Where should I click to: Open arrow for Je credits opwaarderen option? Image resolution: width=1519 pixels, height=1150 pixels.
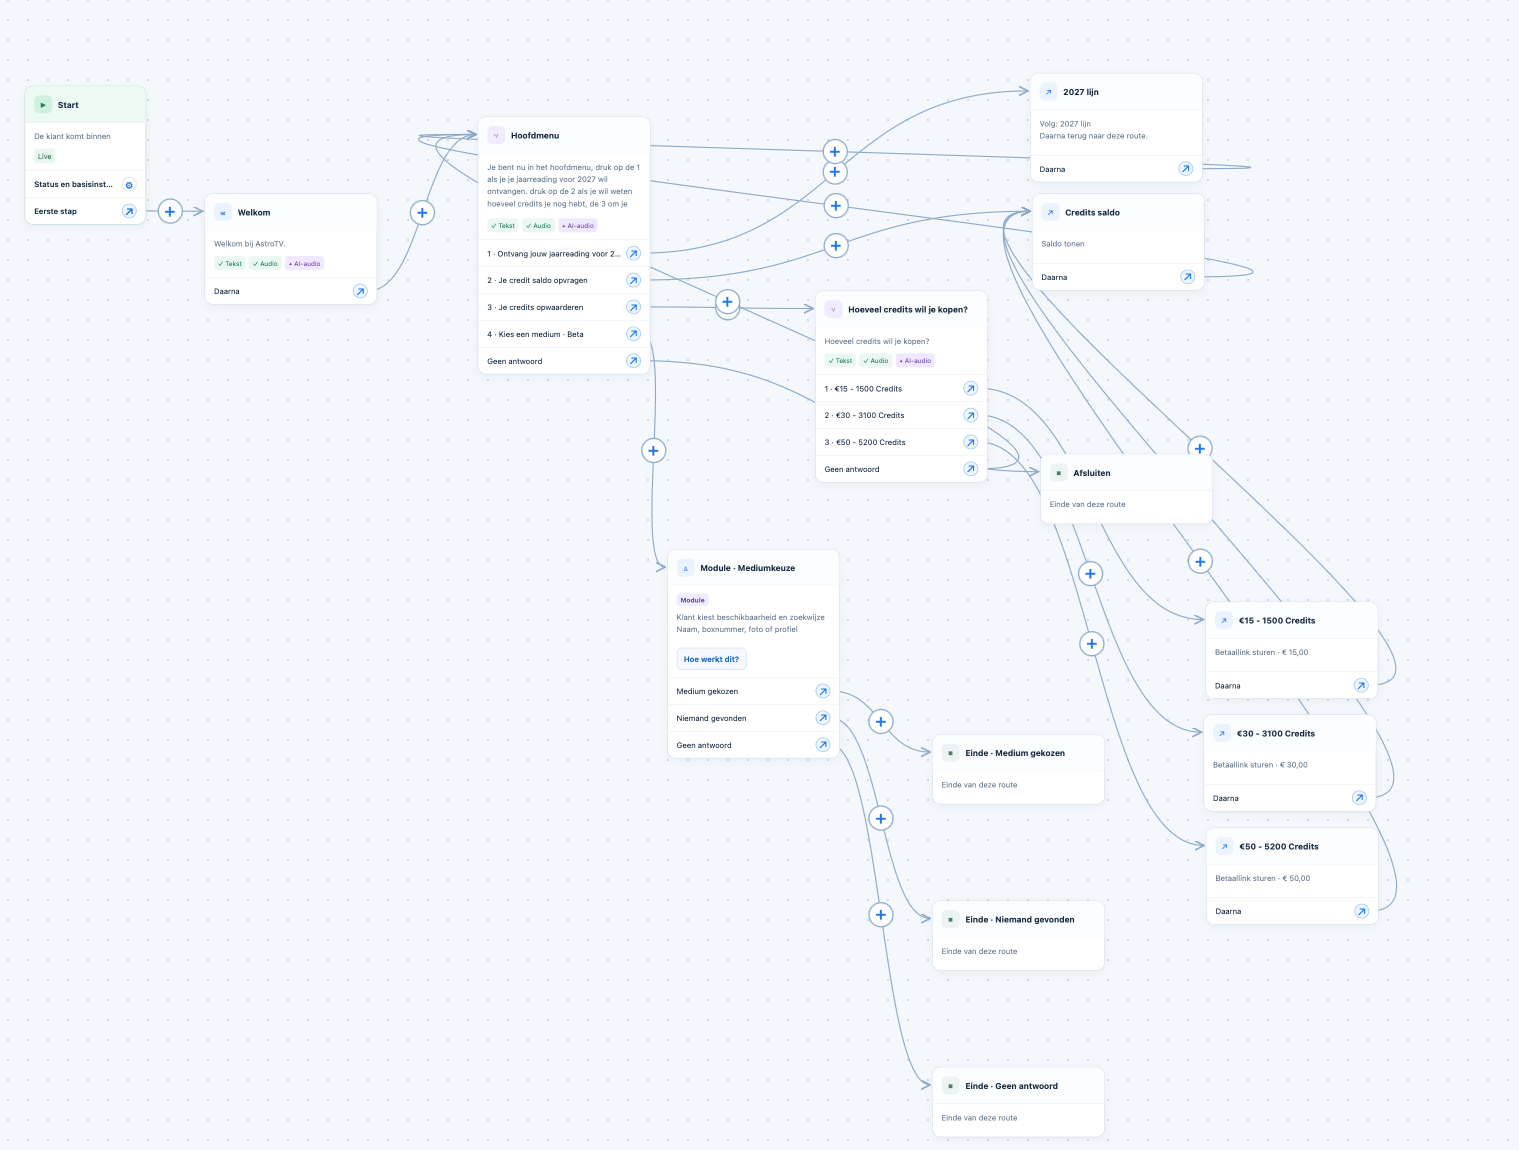tap(633, 307)
